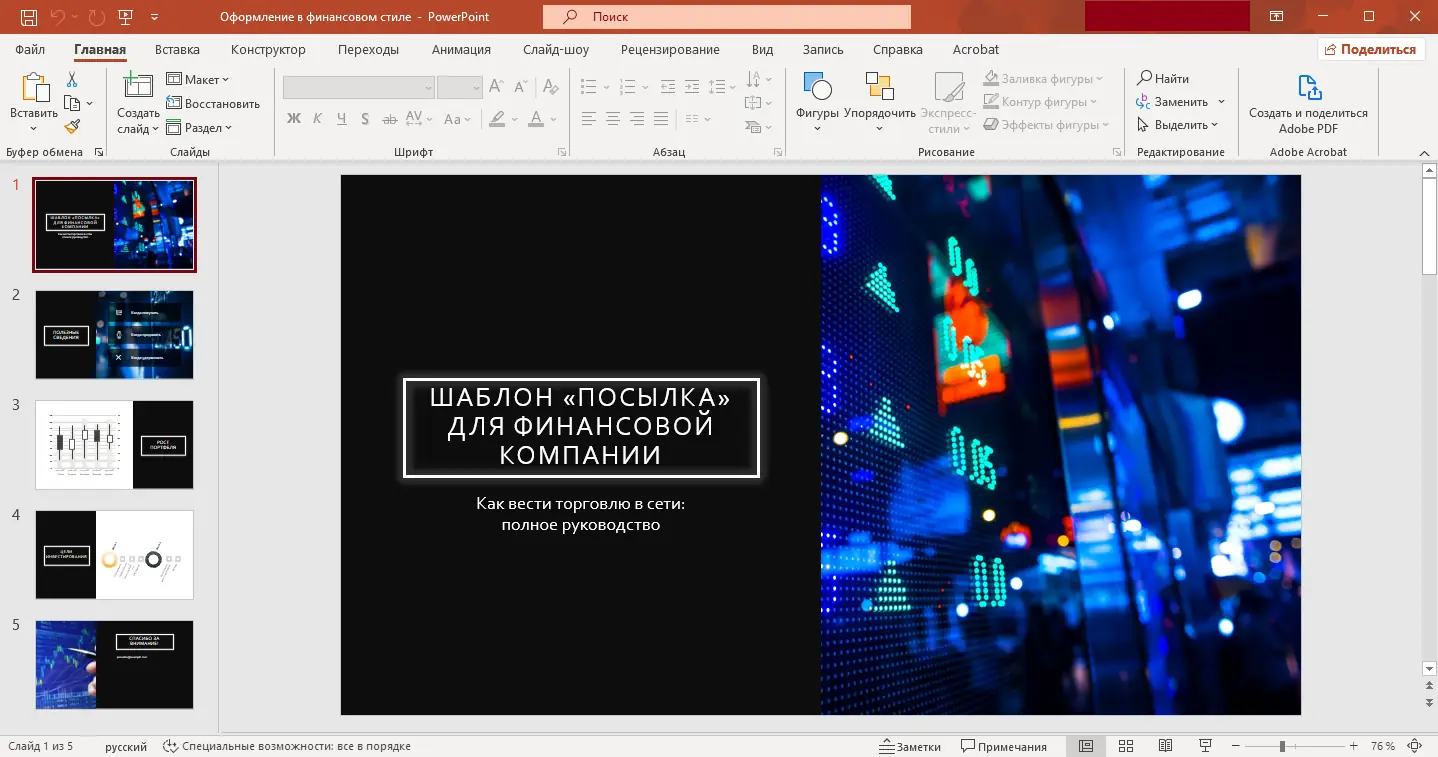
Task: Click the Заметки (Notes) toggle in status bar
Action: 909,746
